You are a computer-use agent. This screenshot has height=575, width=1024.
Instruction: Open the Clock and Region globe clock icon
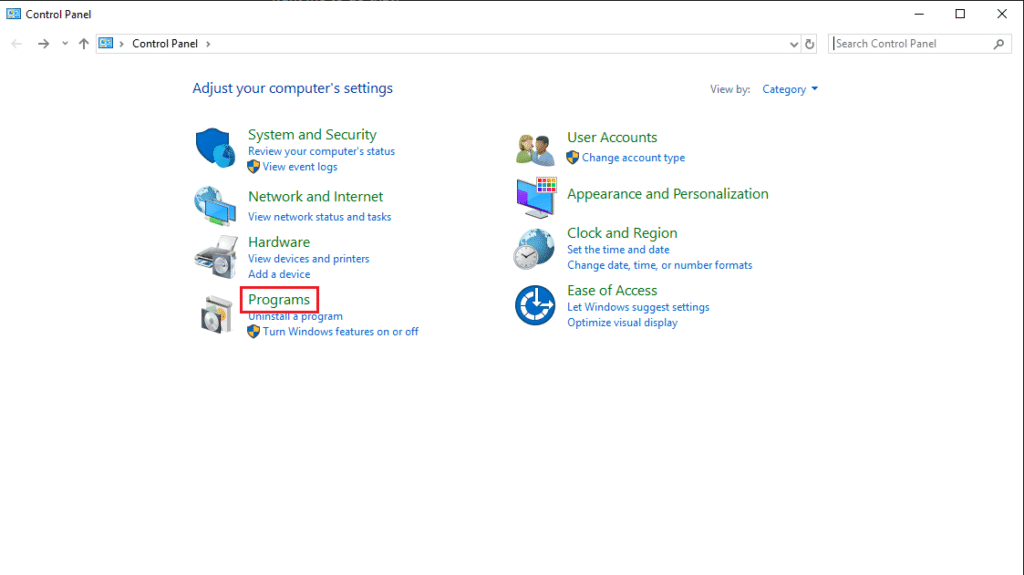[534, 248]
